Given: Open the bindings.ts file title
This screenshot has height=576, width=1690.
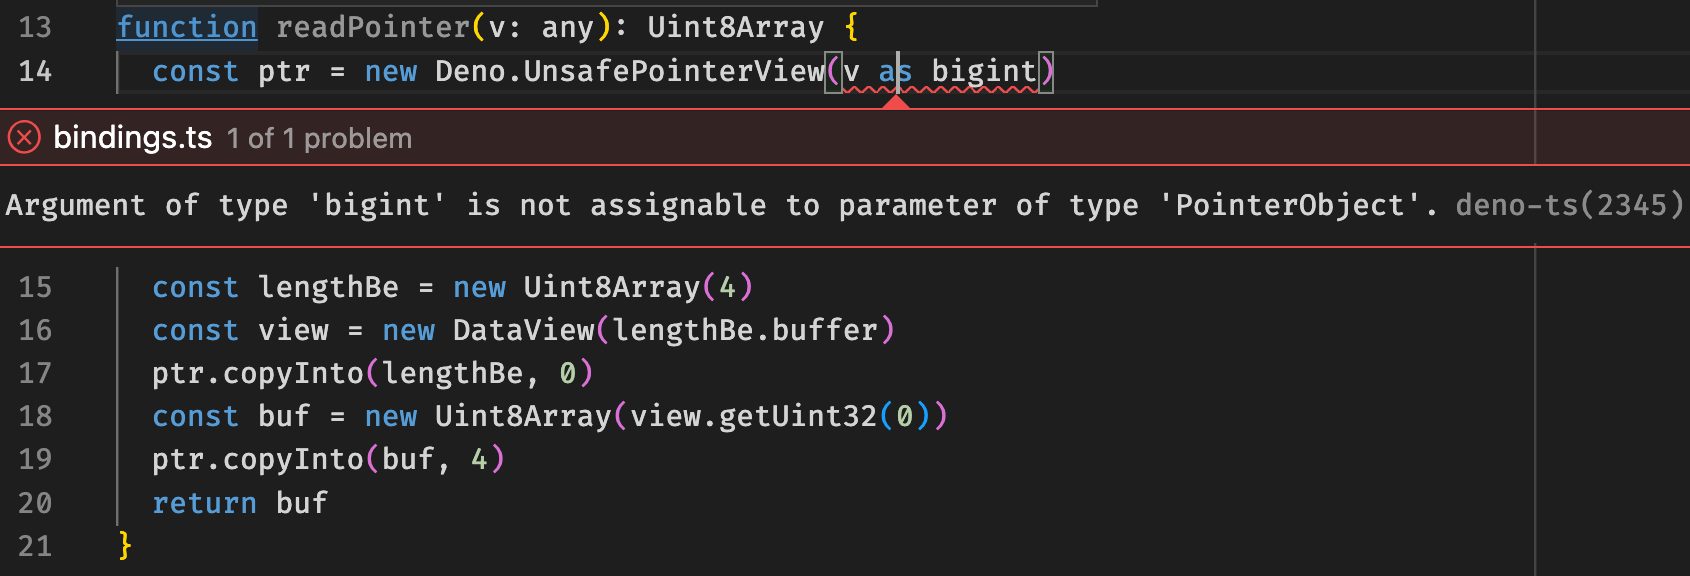Looking at the screenshot, I should click(x=131, y=138).
